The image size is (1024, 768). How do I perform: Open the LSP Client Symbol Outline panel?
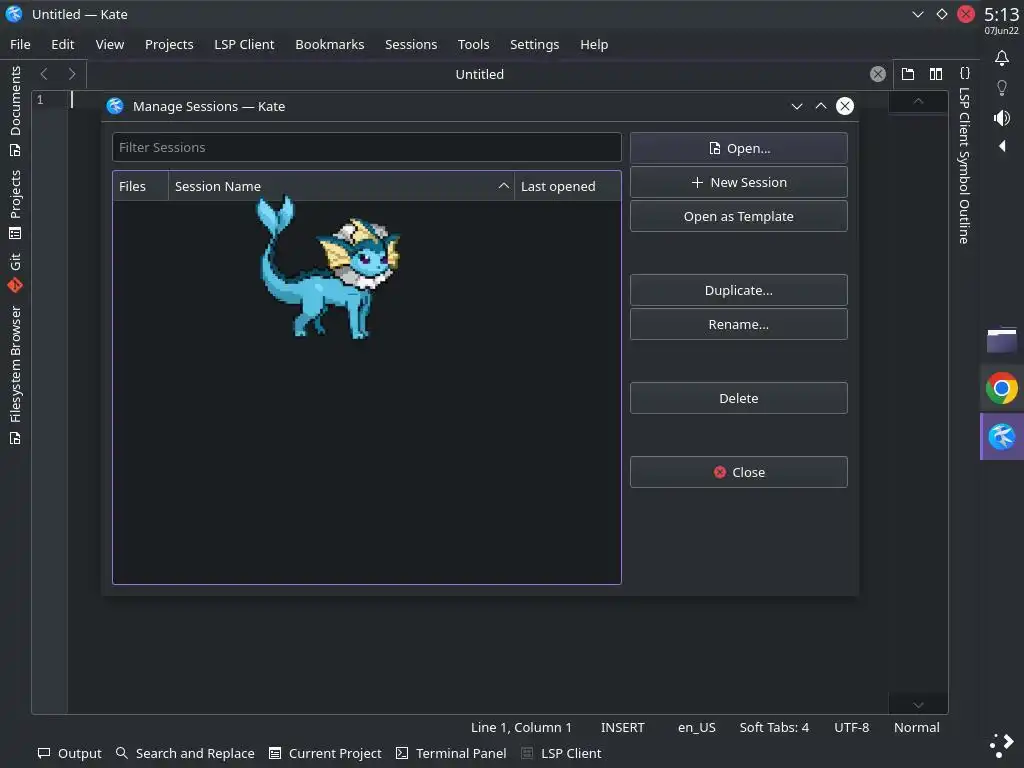pos(964,166)
